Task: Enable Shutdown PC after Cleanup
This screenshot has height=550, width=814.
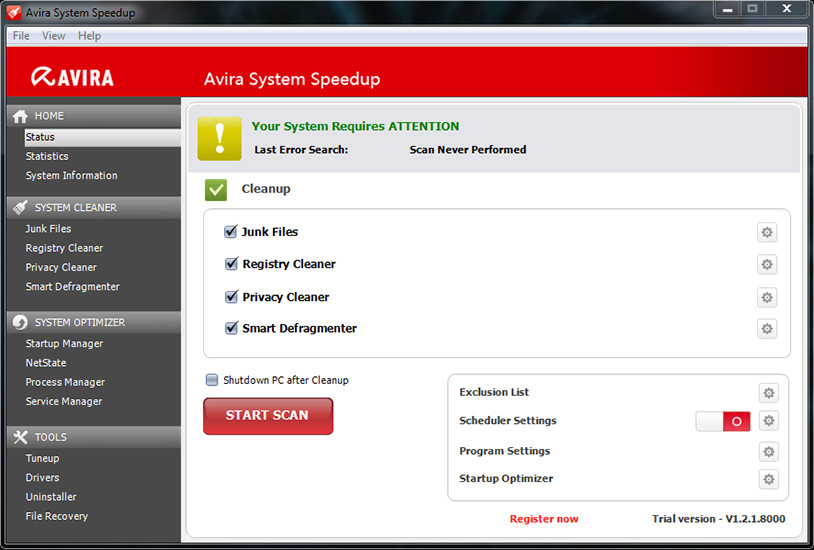Action: click(x=212, y=380)
